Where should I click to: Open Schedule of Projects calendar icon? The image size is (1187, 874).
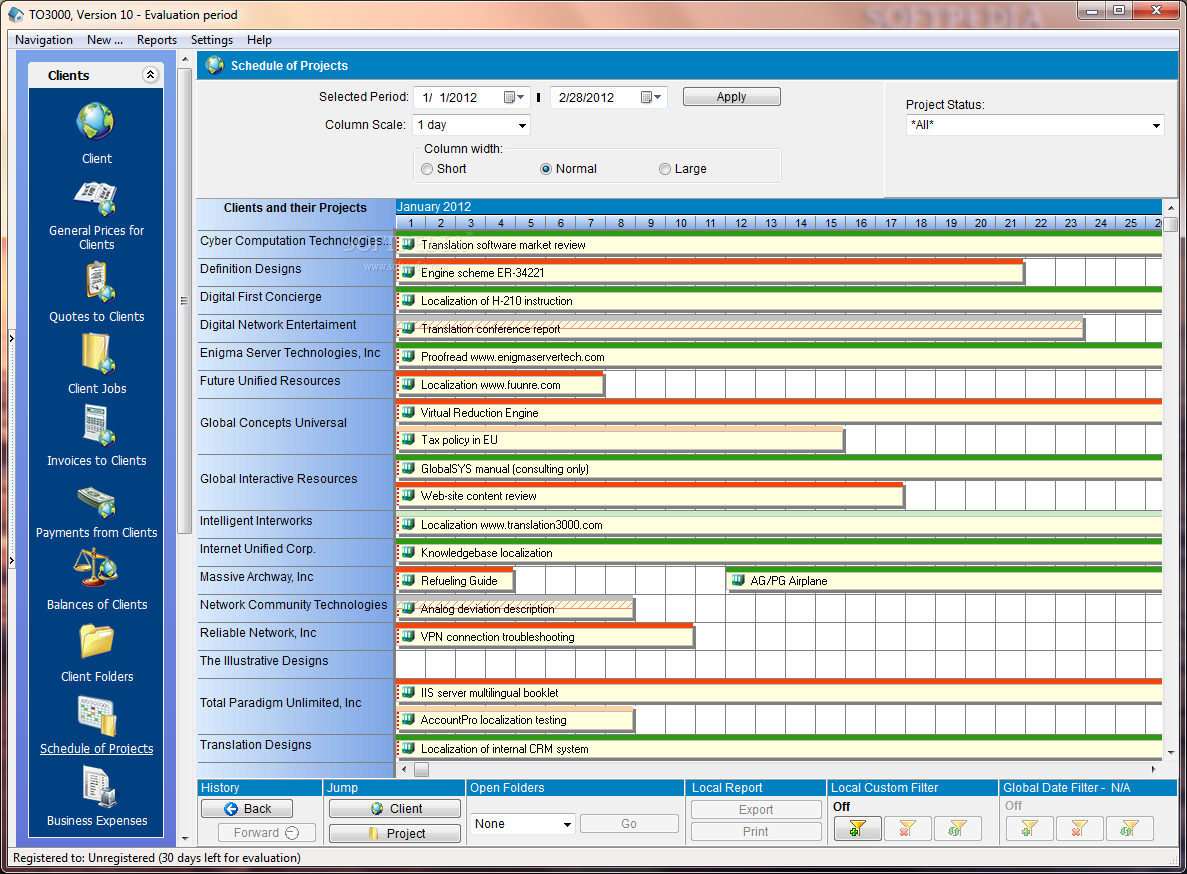97,715
